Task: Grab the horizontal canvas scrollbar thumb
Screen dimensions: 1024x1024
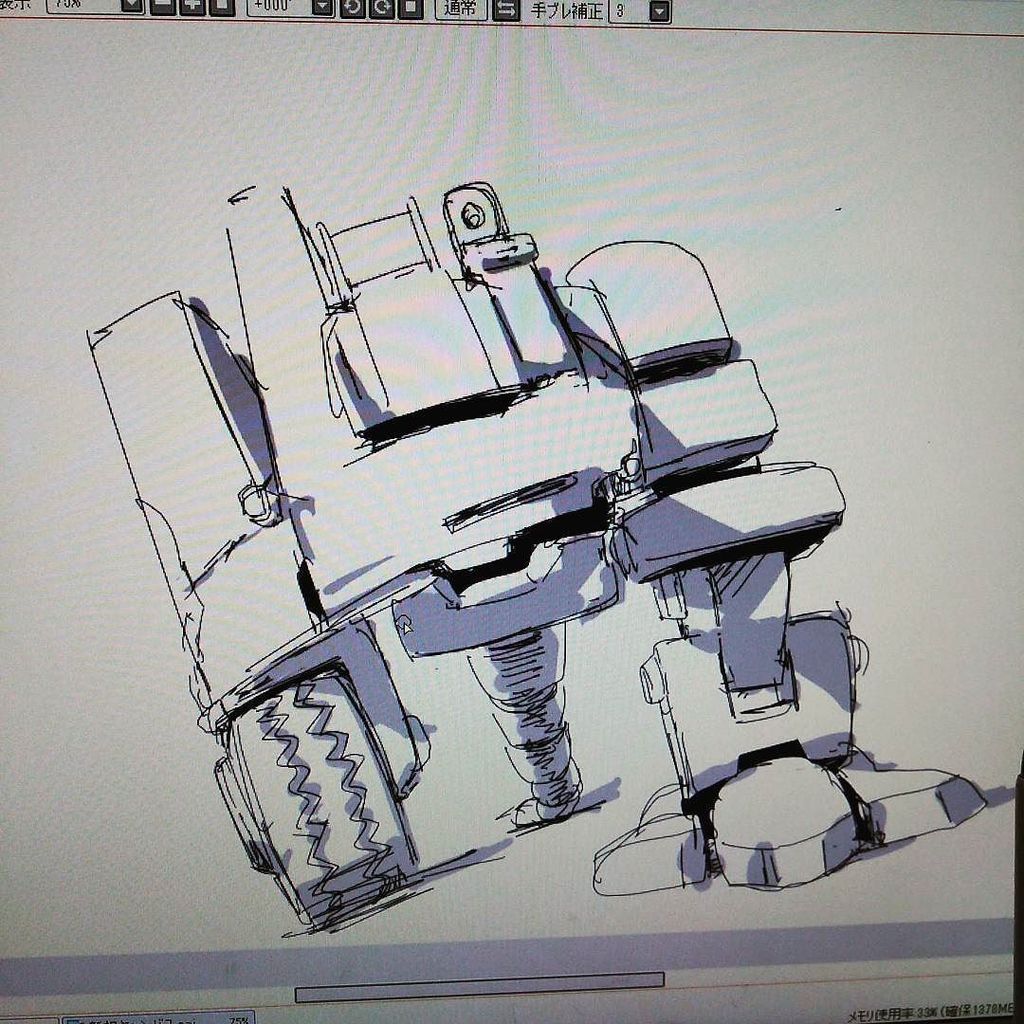Action: click(479, 993)
